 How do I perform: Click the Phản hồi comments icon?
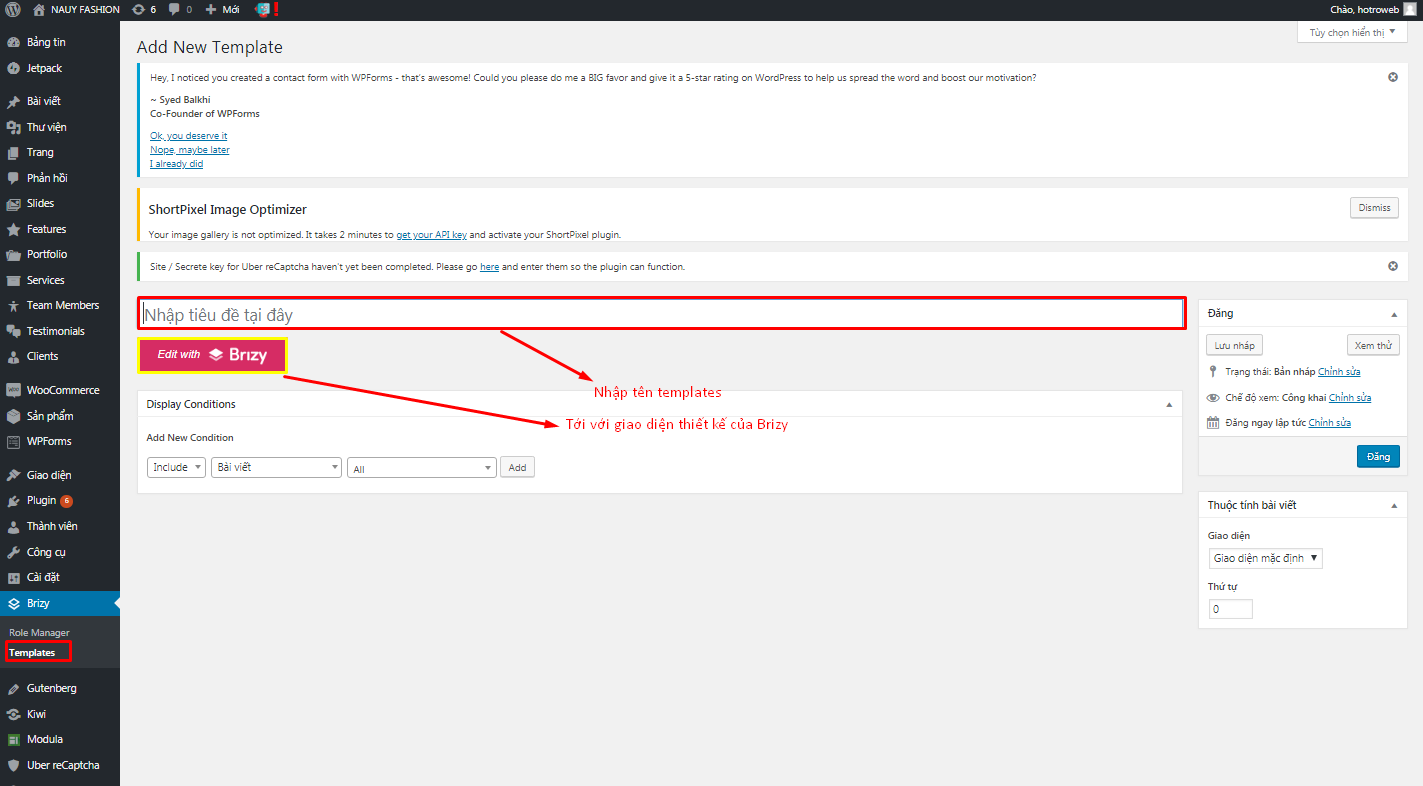point(13,178)
